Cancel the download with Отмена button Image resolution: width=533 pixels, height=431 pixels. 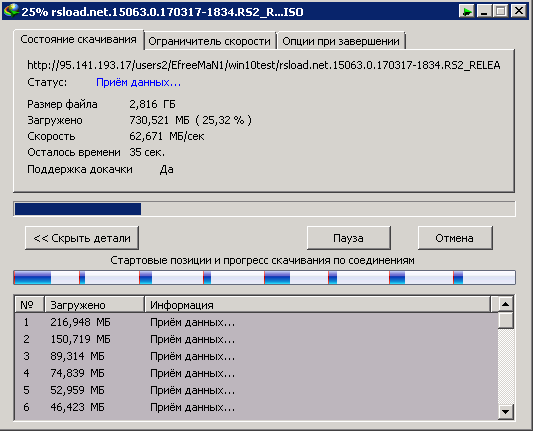click(455, 238)
